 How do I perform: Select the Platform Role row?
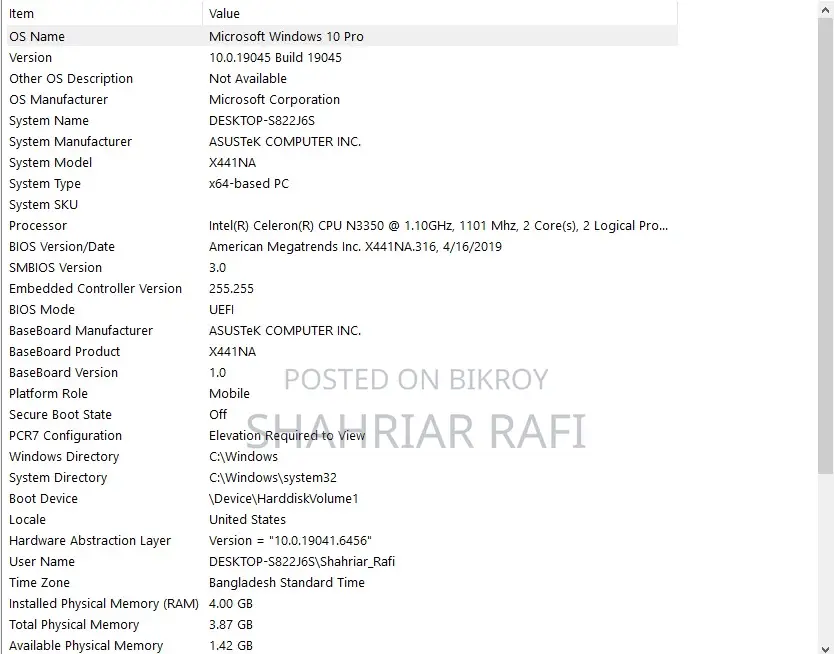point(341,393)
